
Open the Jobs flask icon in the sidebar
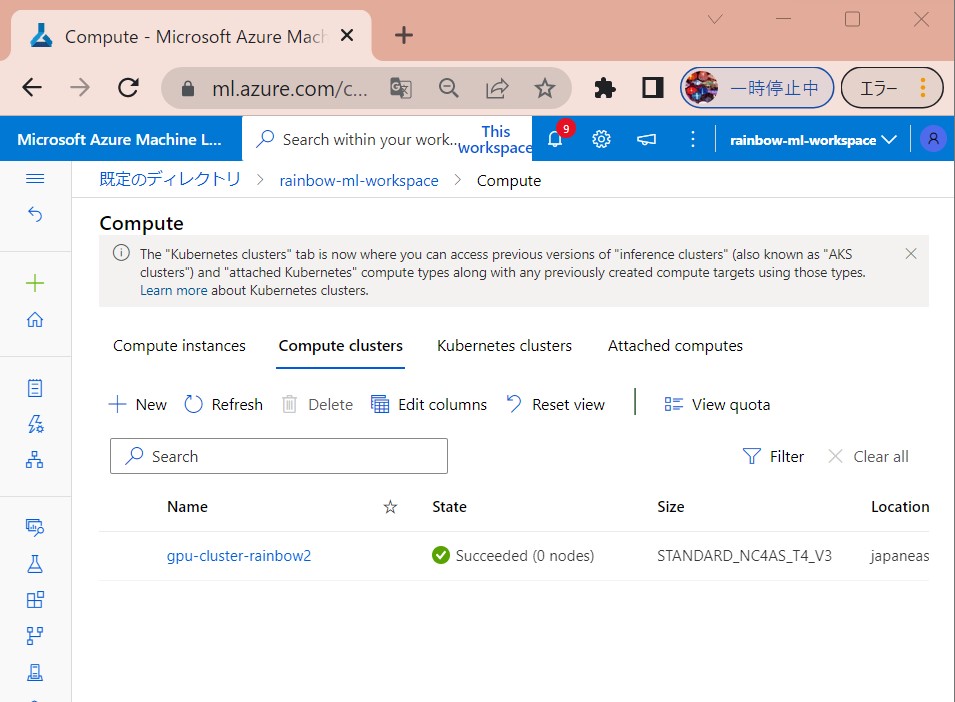tap(35, 564)
